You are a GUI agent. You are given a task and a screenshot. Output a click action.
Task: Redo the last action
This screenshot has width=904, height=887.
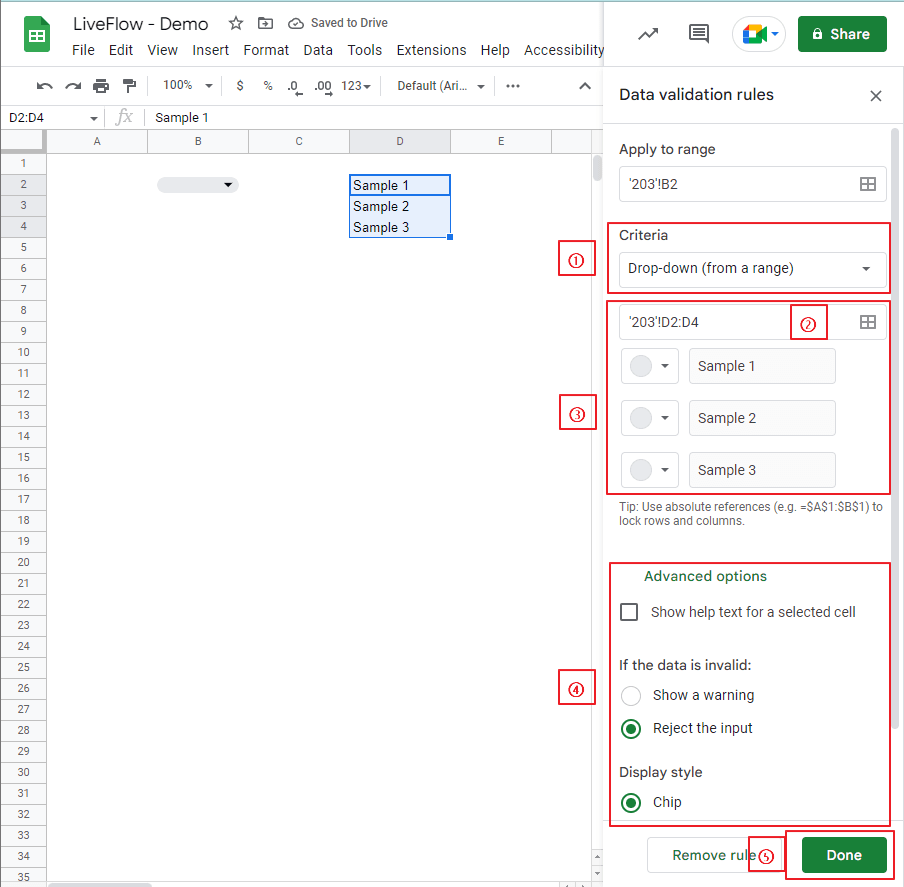[x=73, y=86]
